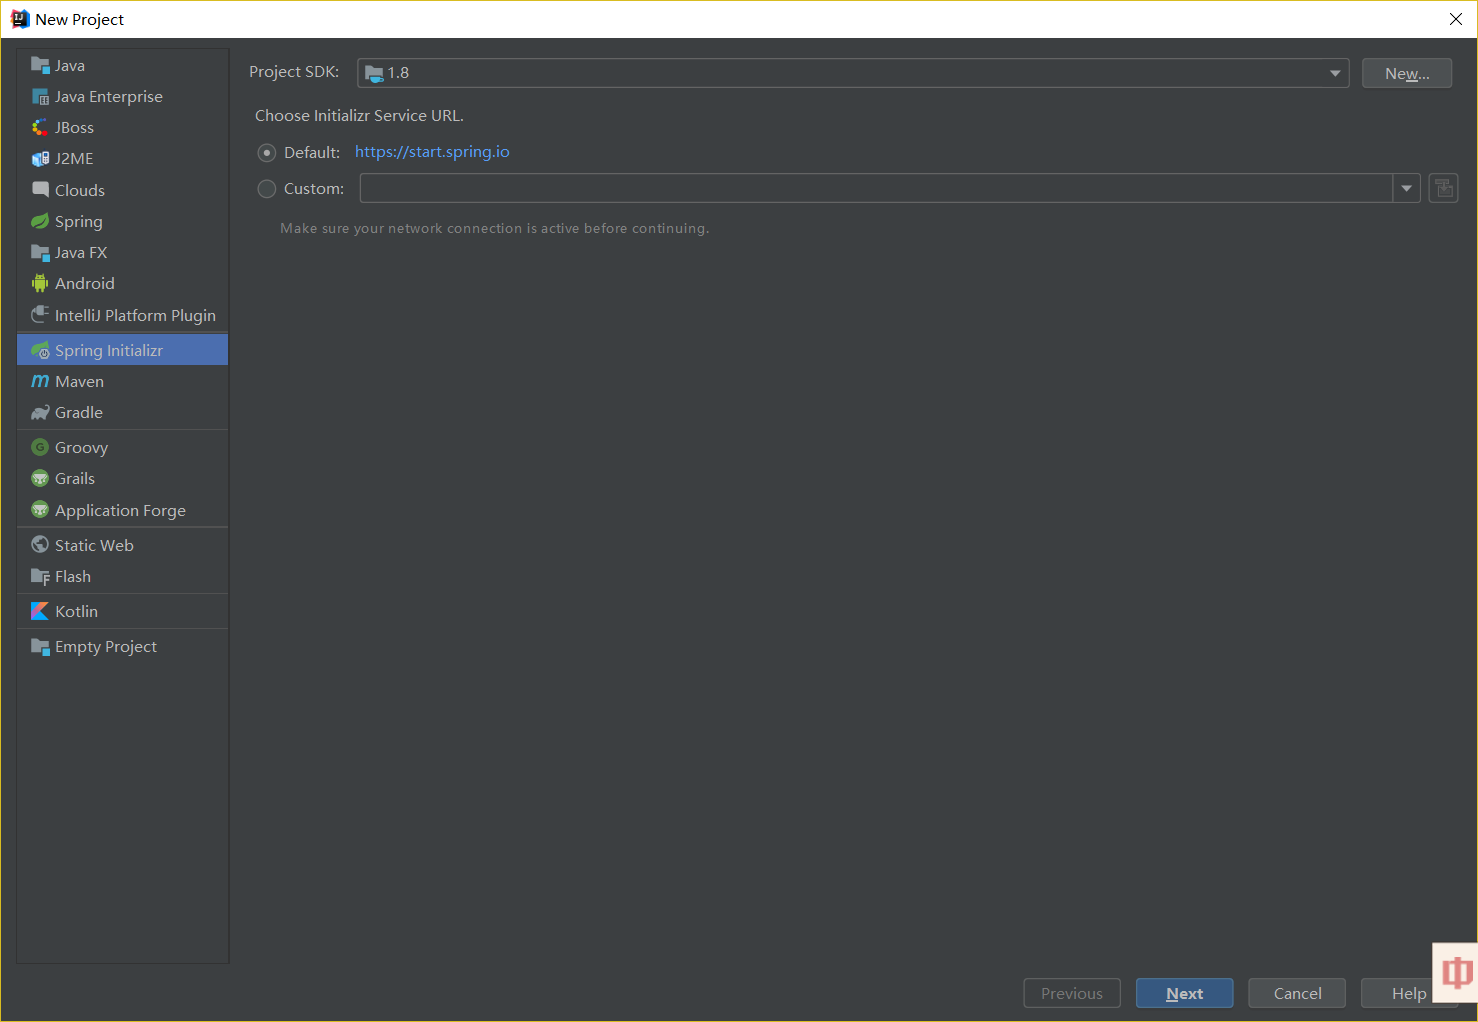Click the IntelliJ logo in title bar
Screen dimensions: 1478x1022
pyautogui.click(x=20, y=19)
